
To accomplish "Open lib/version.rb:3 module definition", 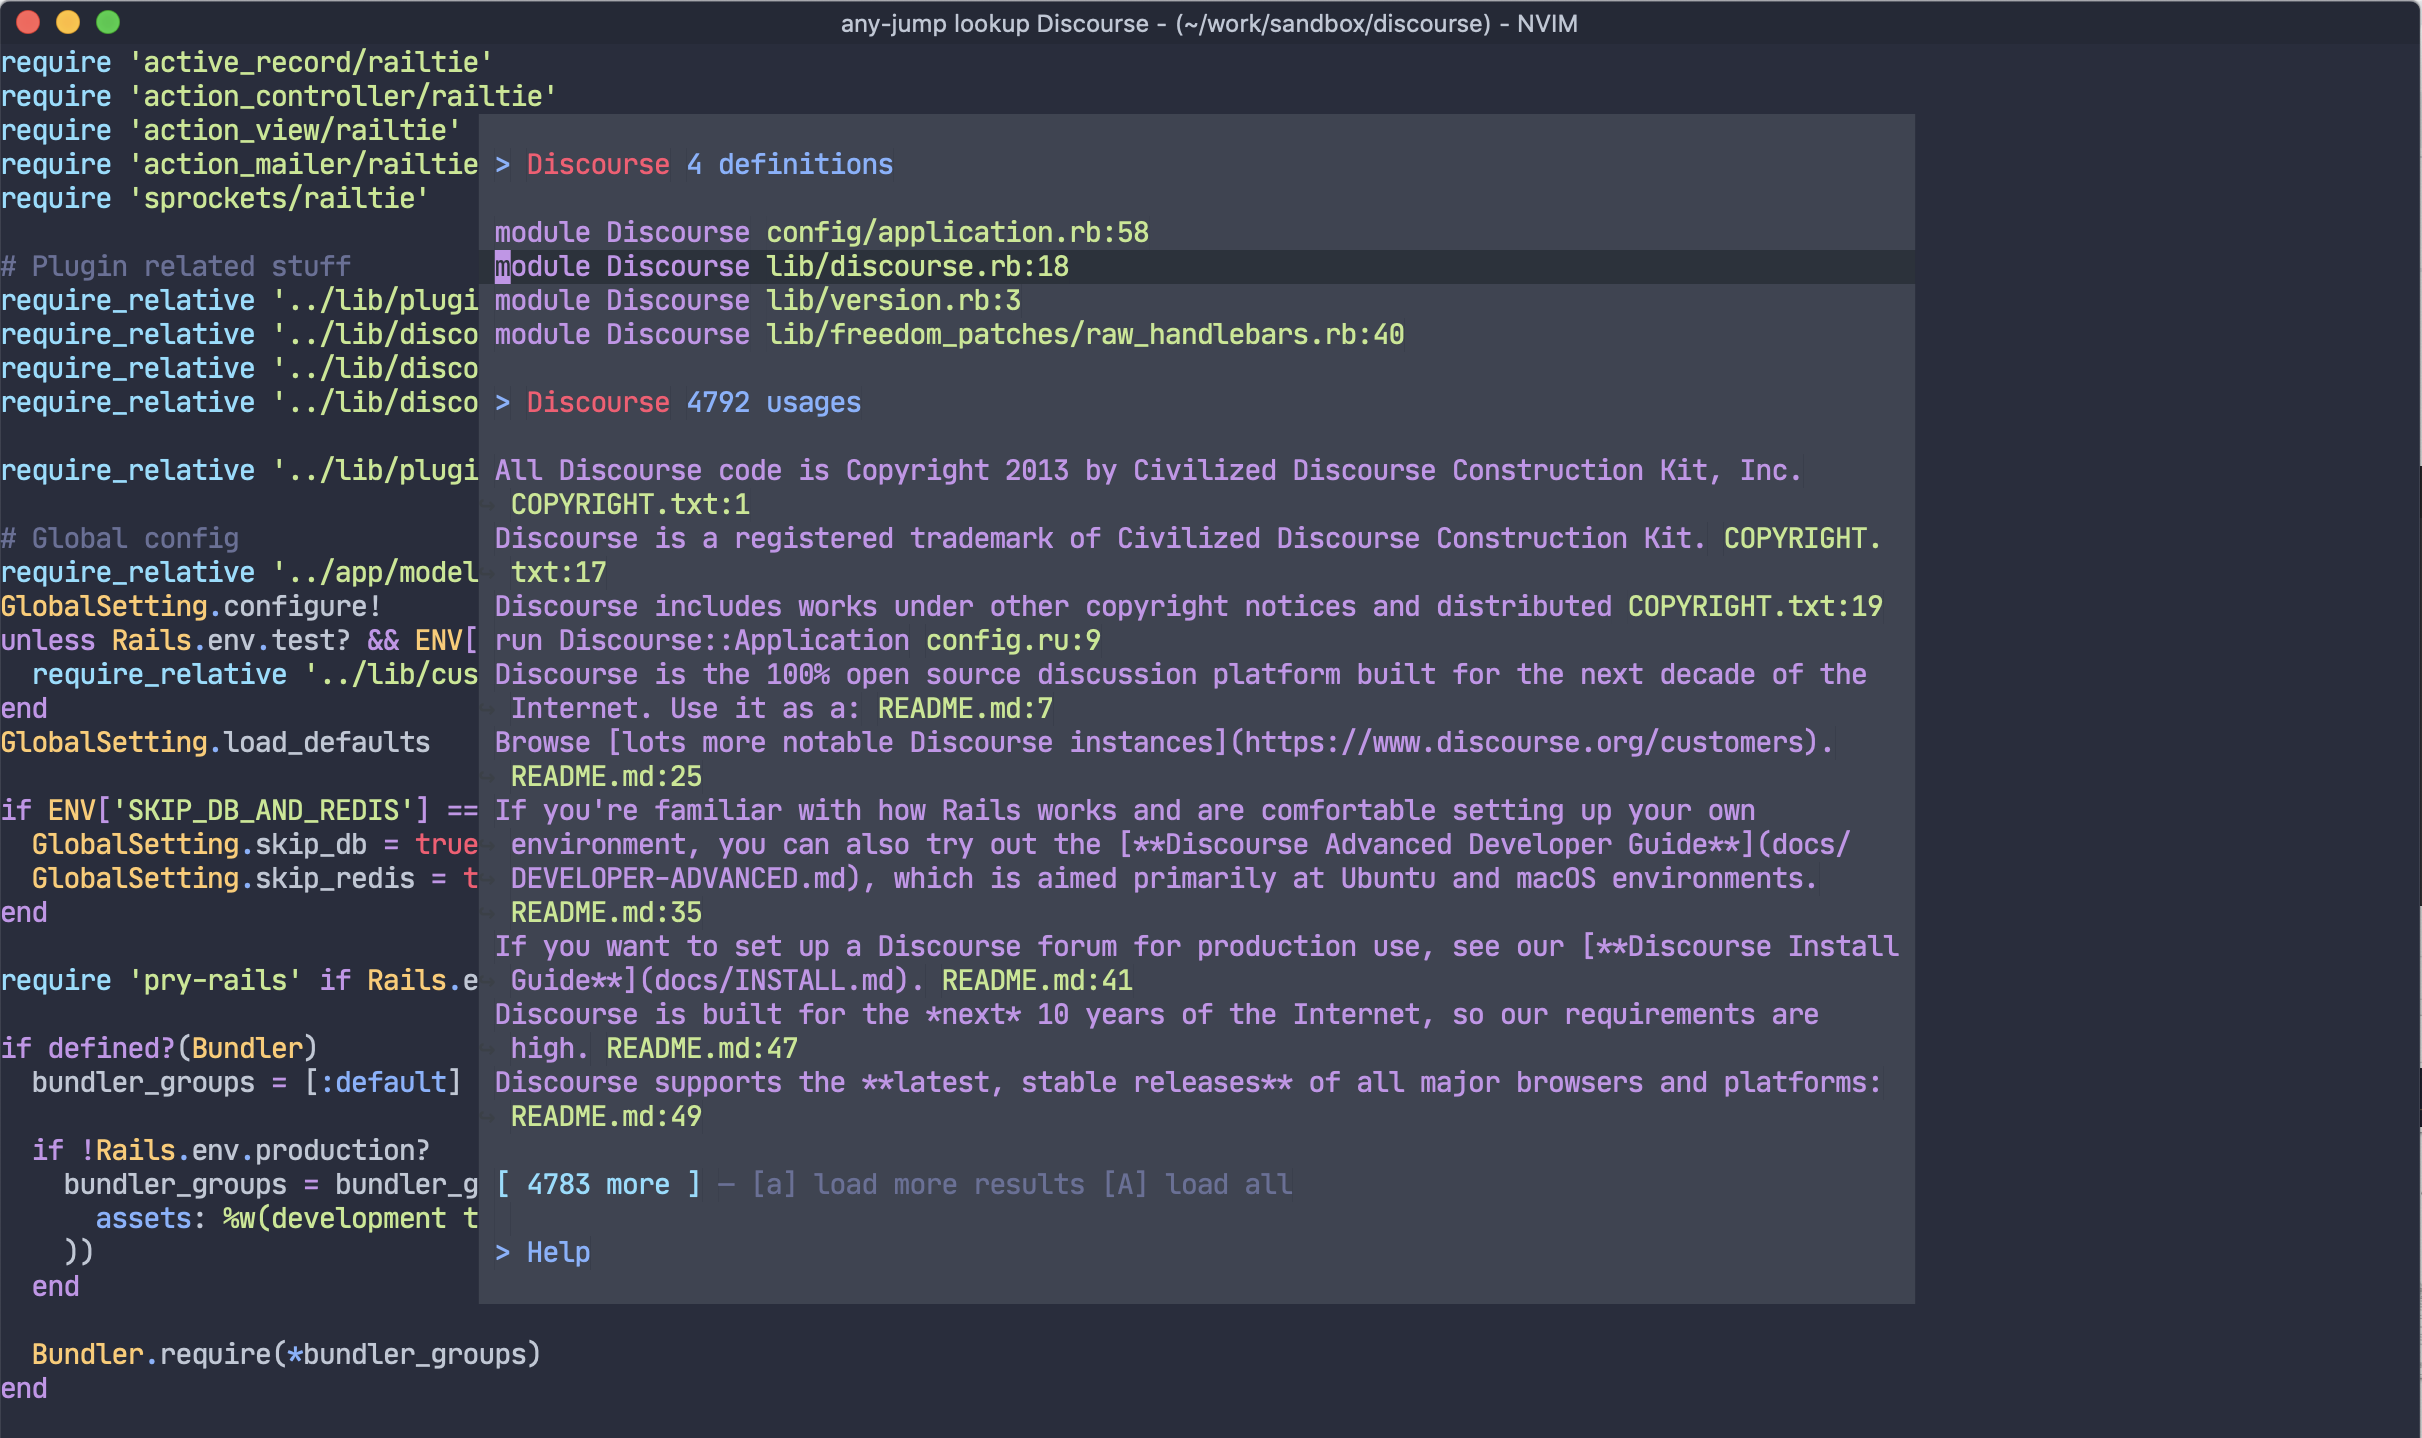I will click(892, 300).
